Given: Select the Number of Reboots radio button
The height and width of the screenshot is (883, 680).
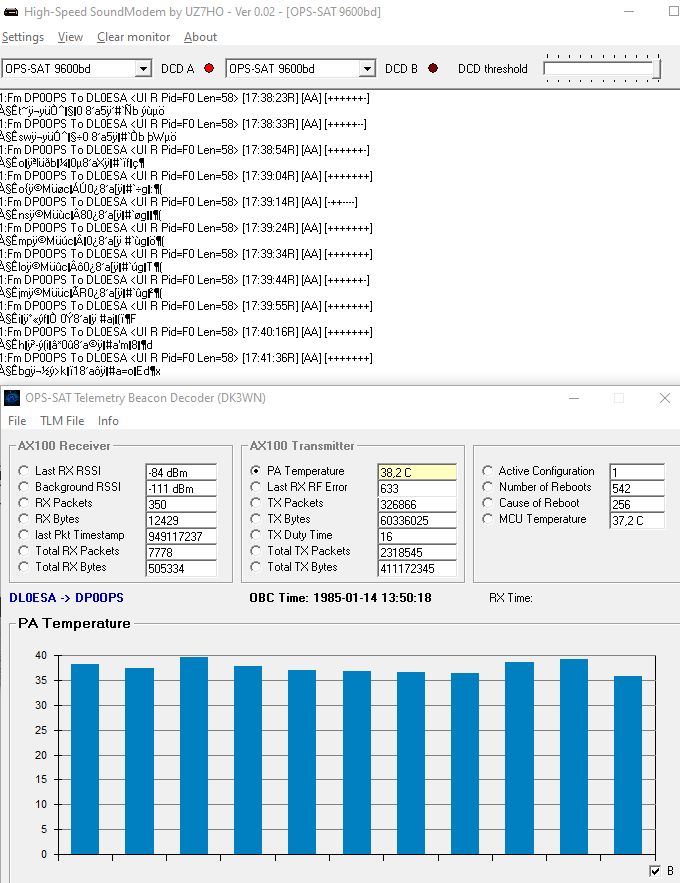Looking at the screenshot, I should pos(487,487).
